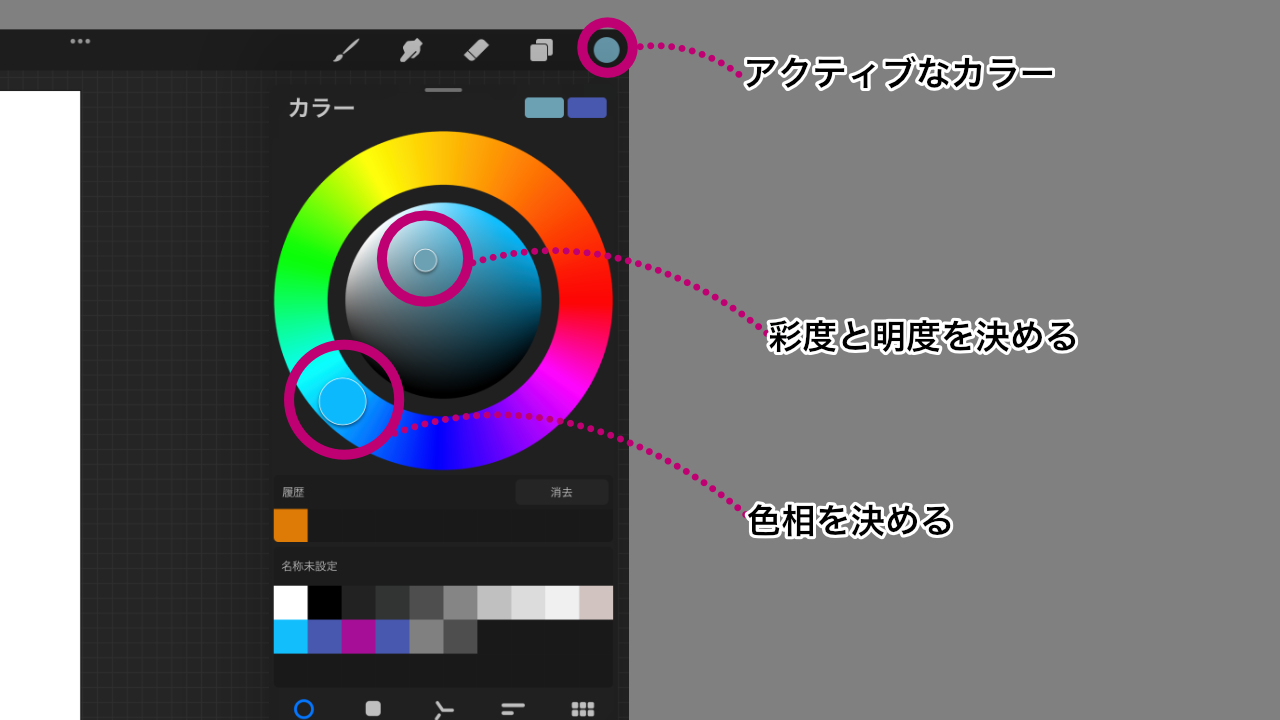Choose indigo swatch right of magenta

tap(393, 636)
